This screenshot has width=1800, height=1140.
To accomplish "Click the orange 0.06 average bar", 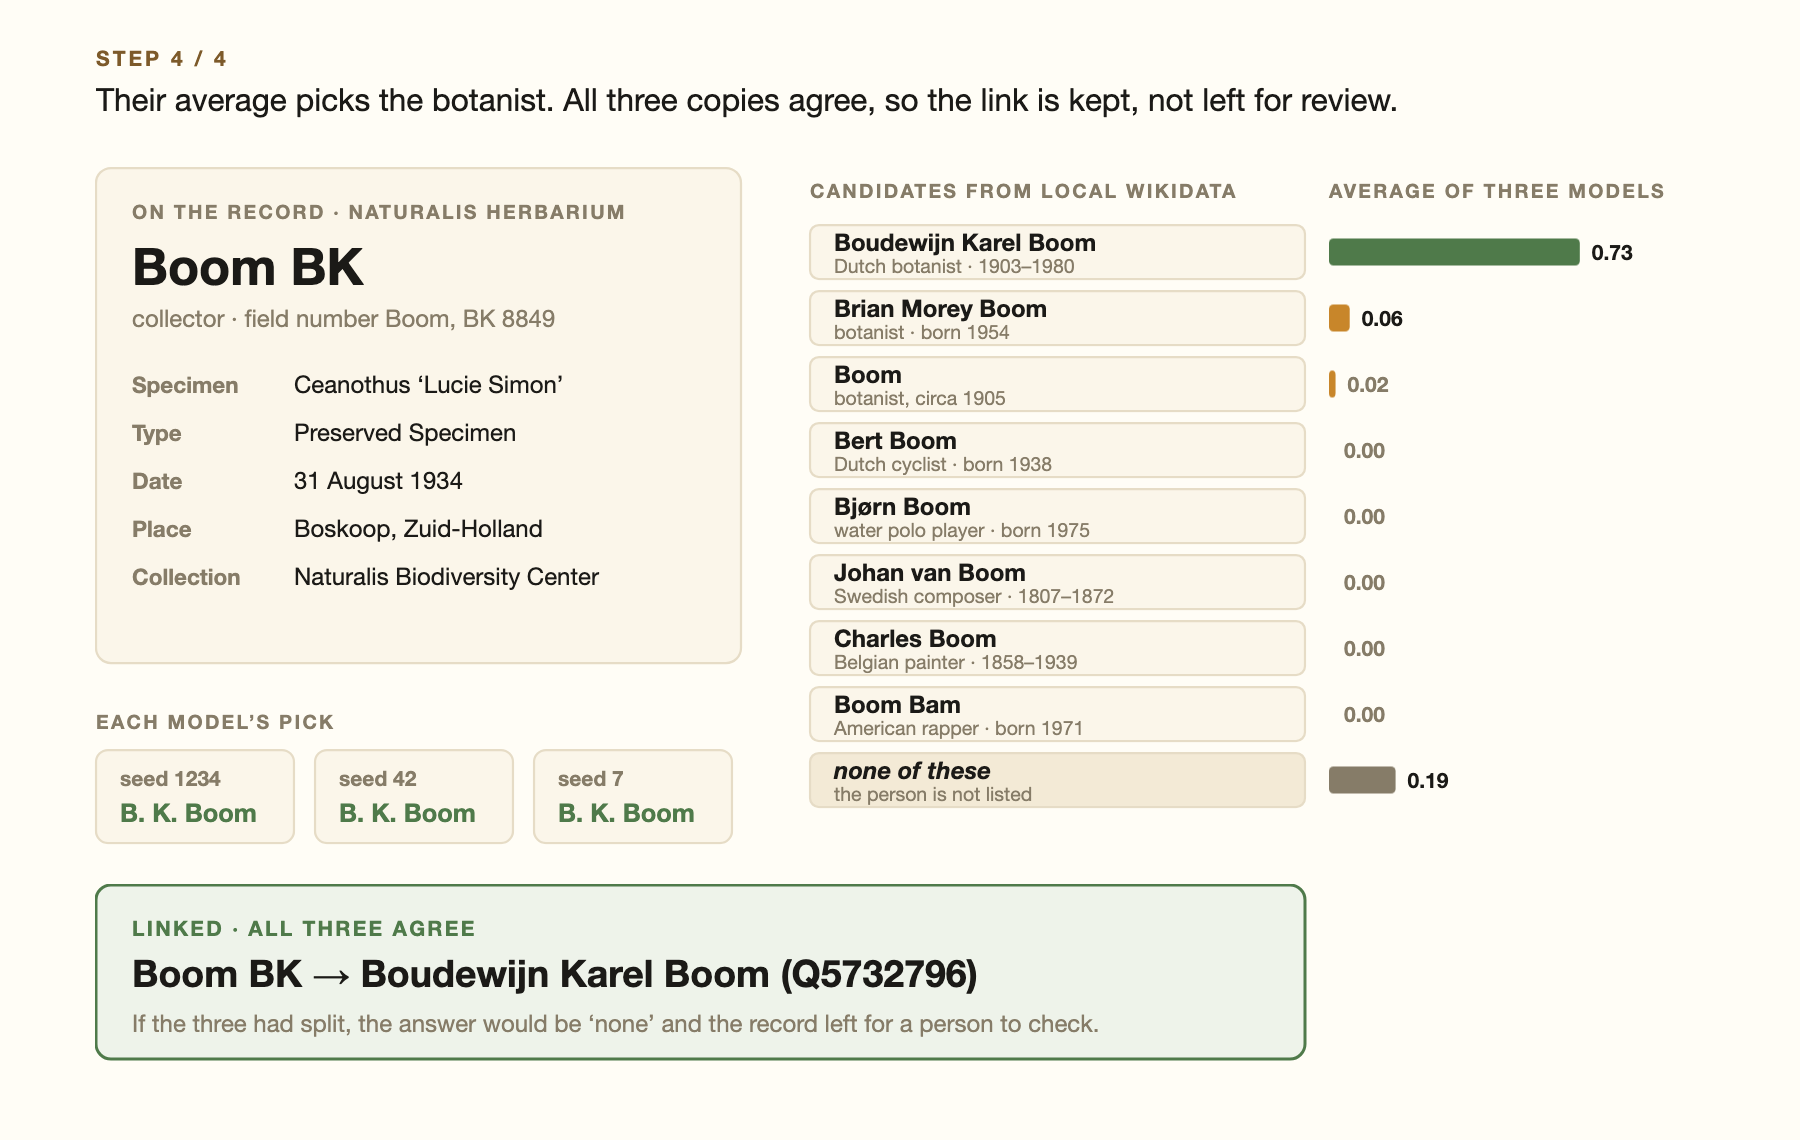I will tap(1339, 318).
